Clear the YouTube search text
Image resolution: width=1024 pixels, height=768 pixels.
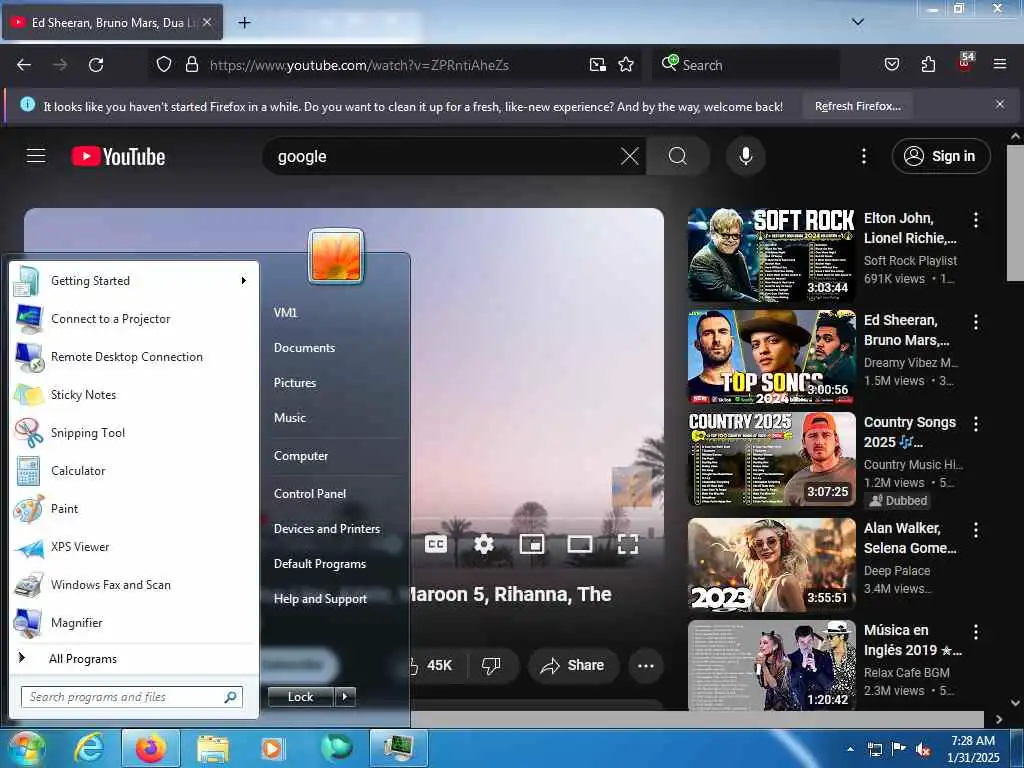630,156
